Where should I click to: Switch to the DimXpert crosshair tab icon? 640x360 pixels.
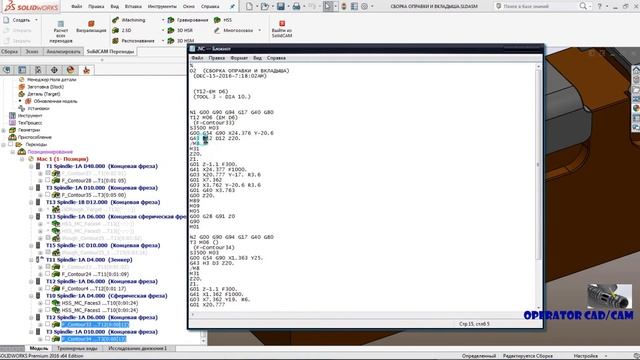pos(54,70)
